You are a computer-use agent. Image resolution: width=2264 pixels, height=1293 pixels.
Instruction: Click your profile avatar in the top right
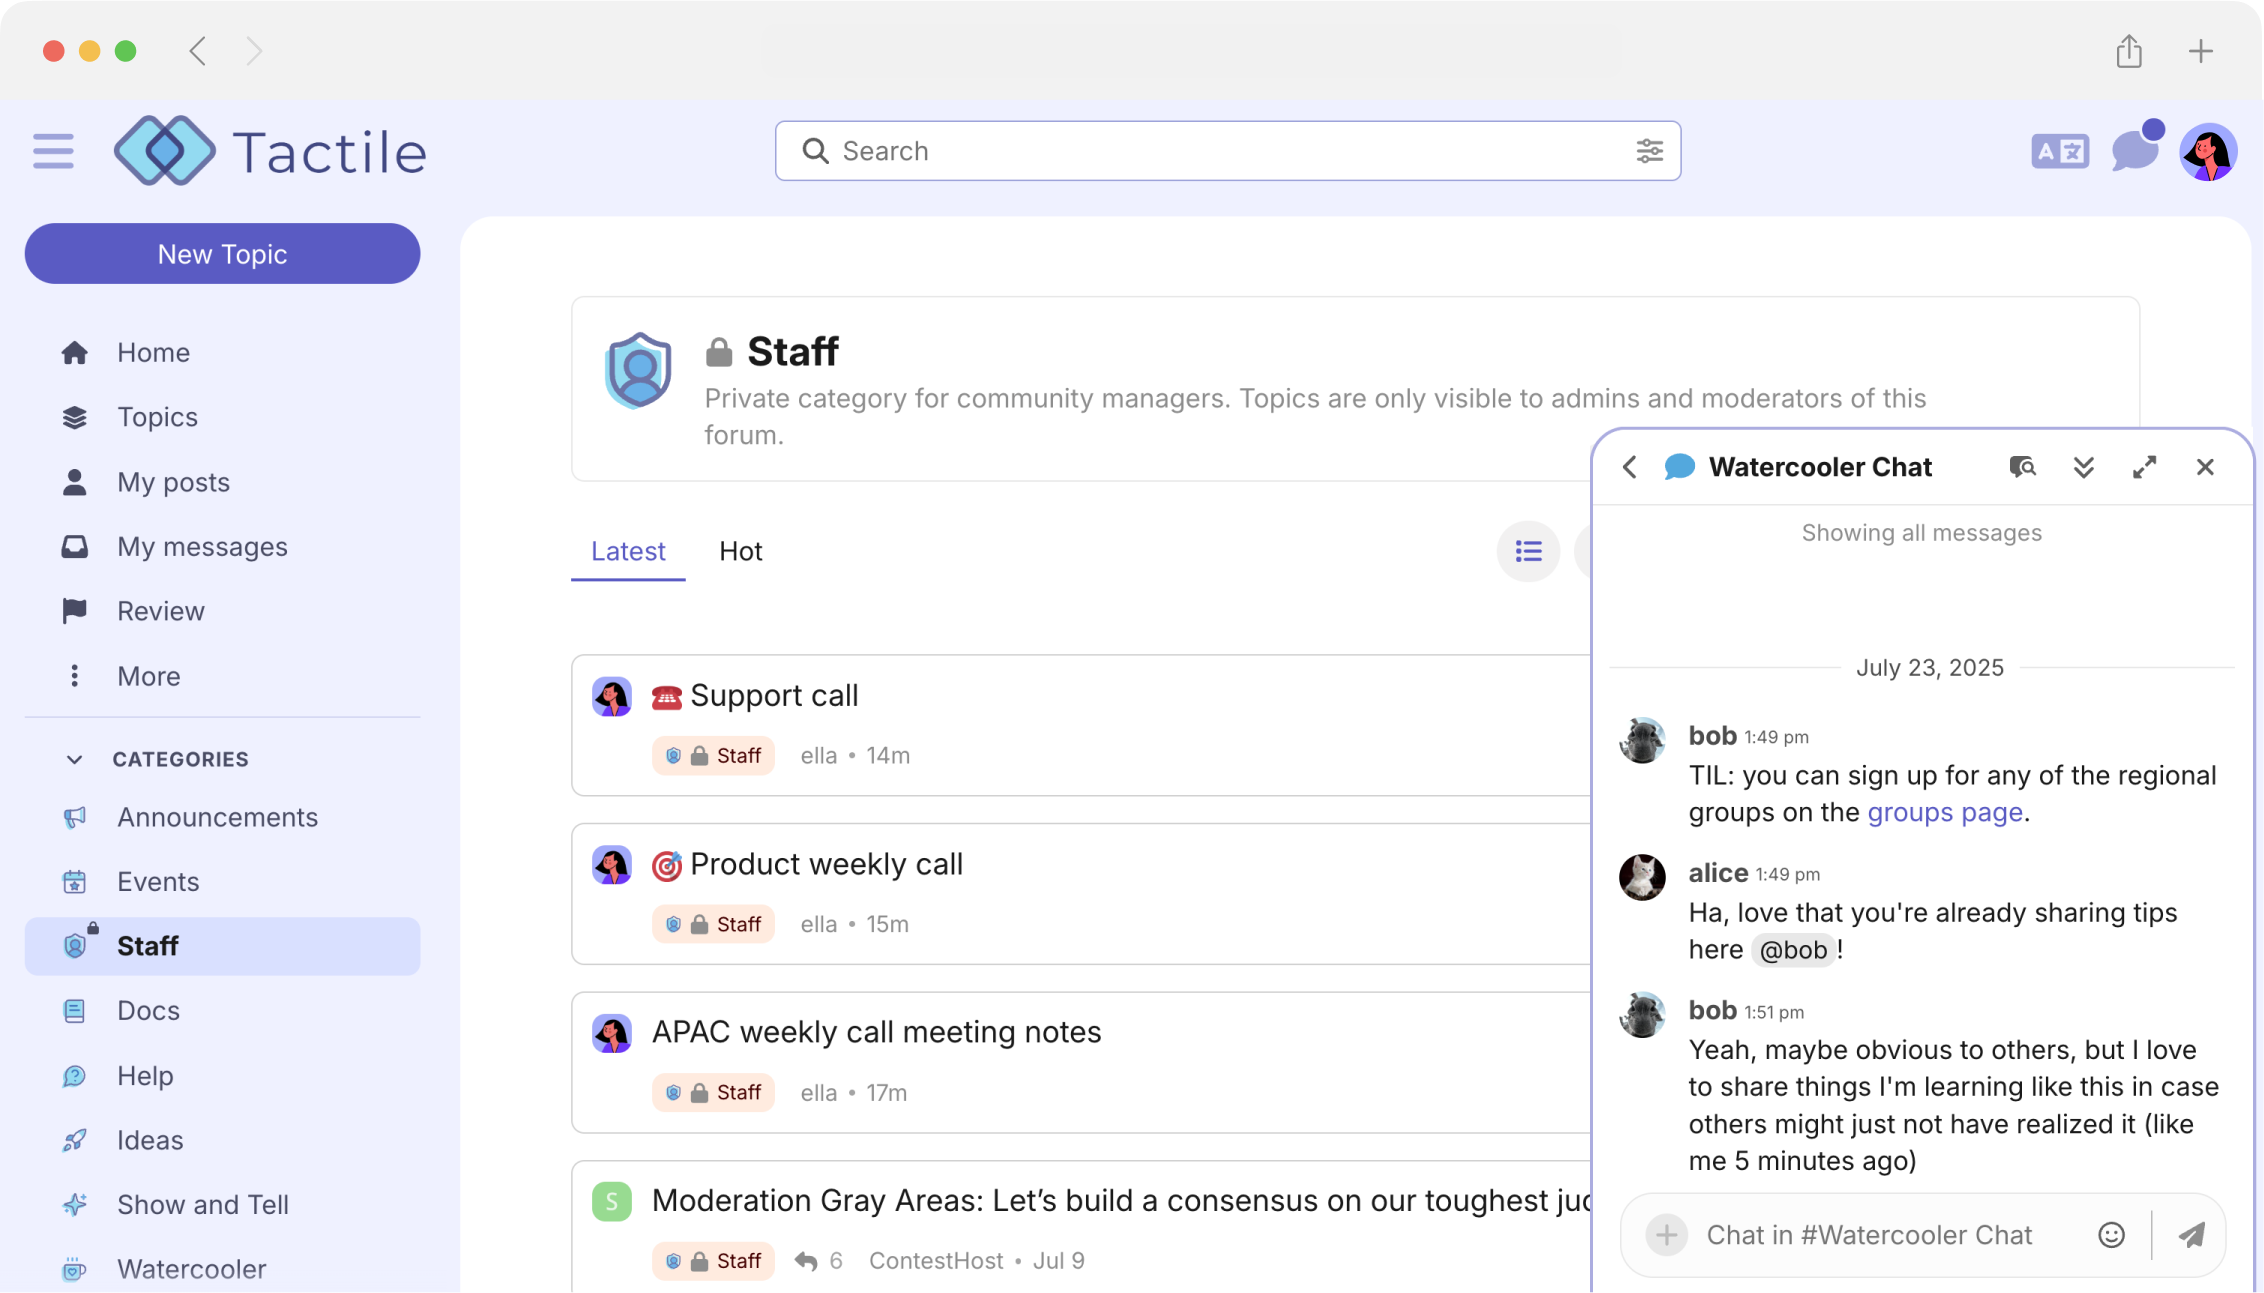[2208, 151]
